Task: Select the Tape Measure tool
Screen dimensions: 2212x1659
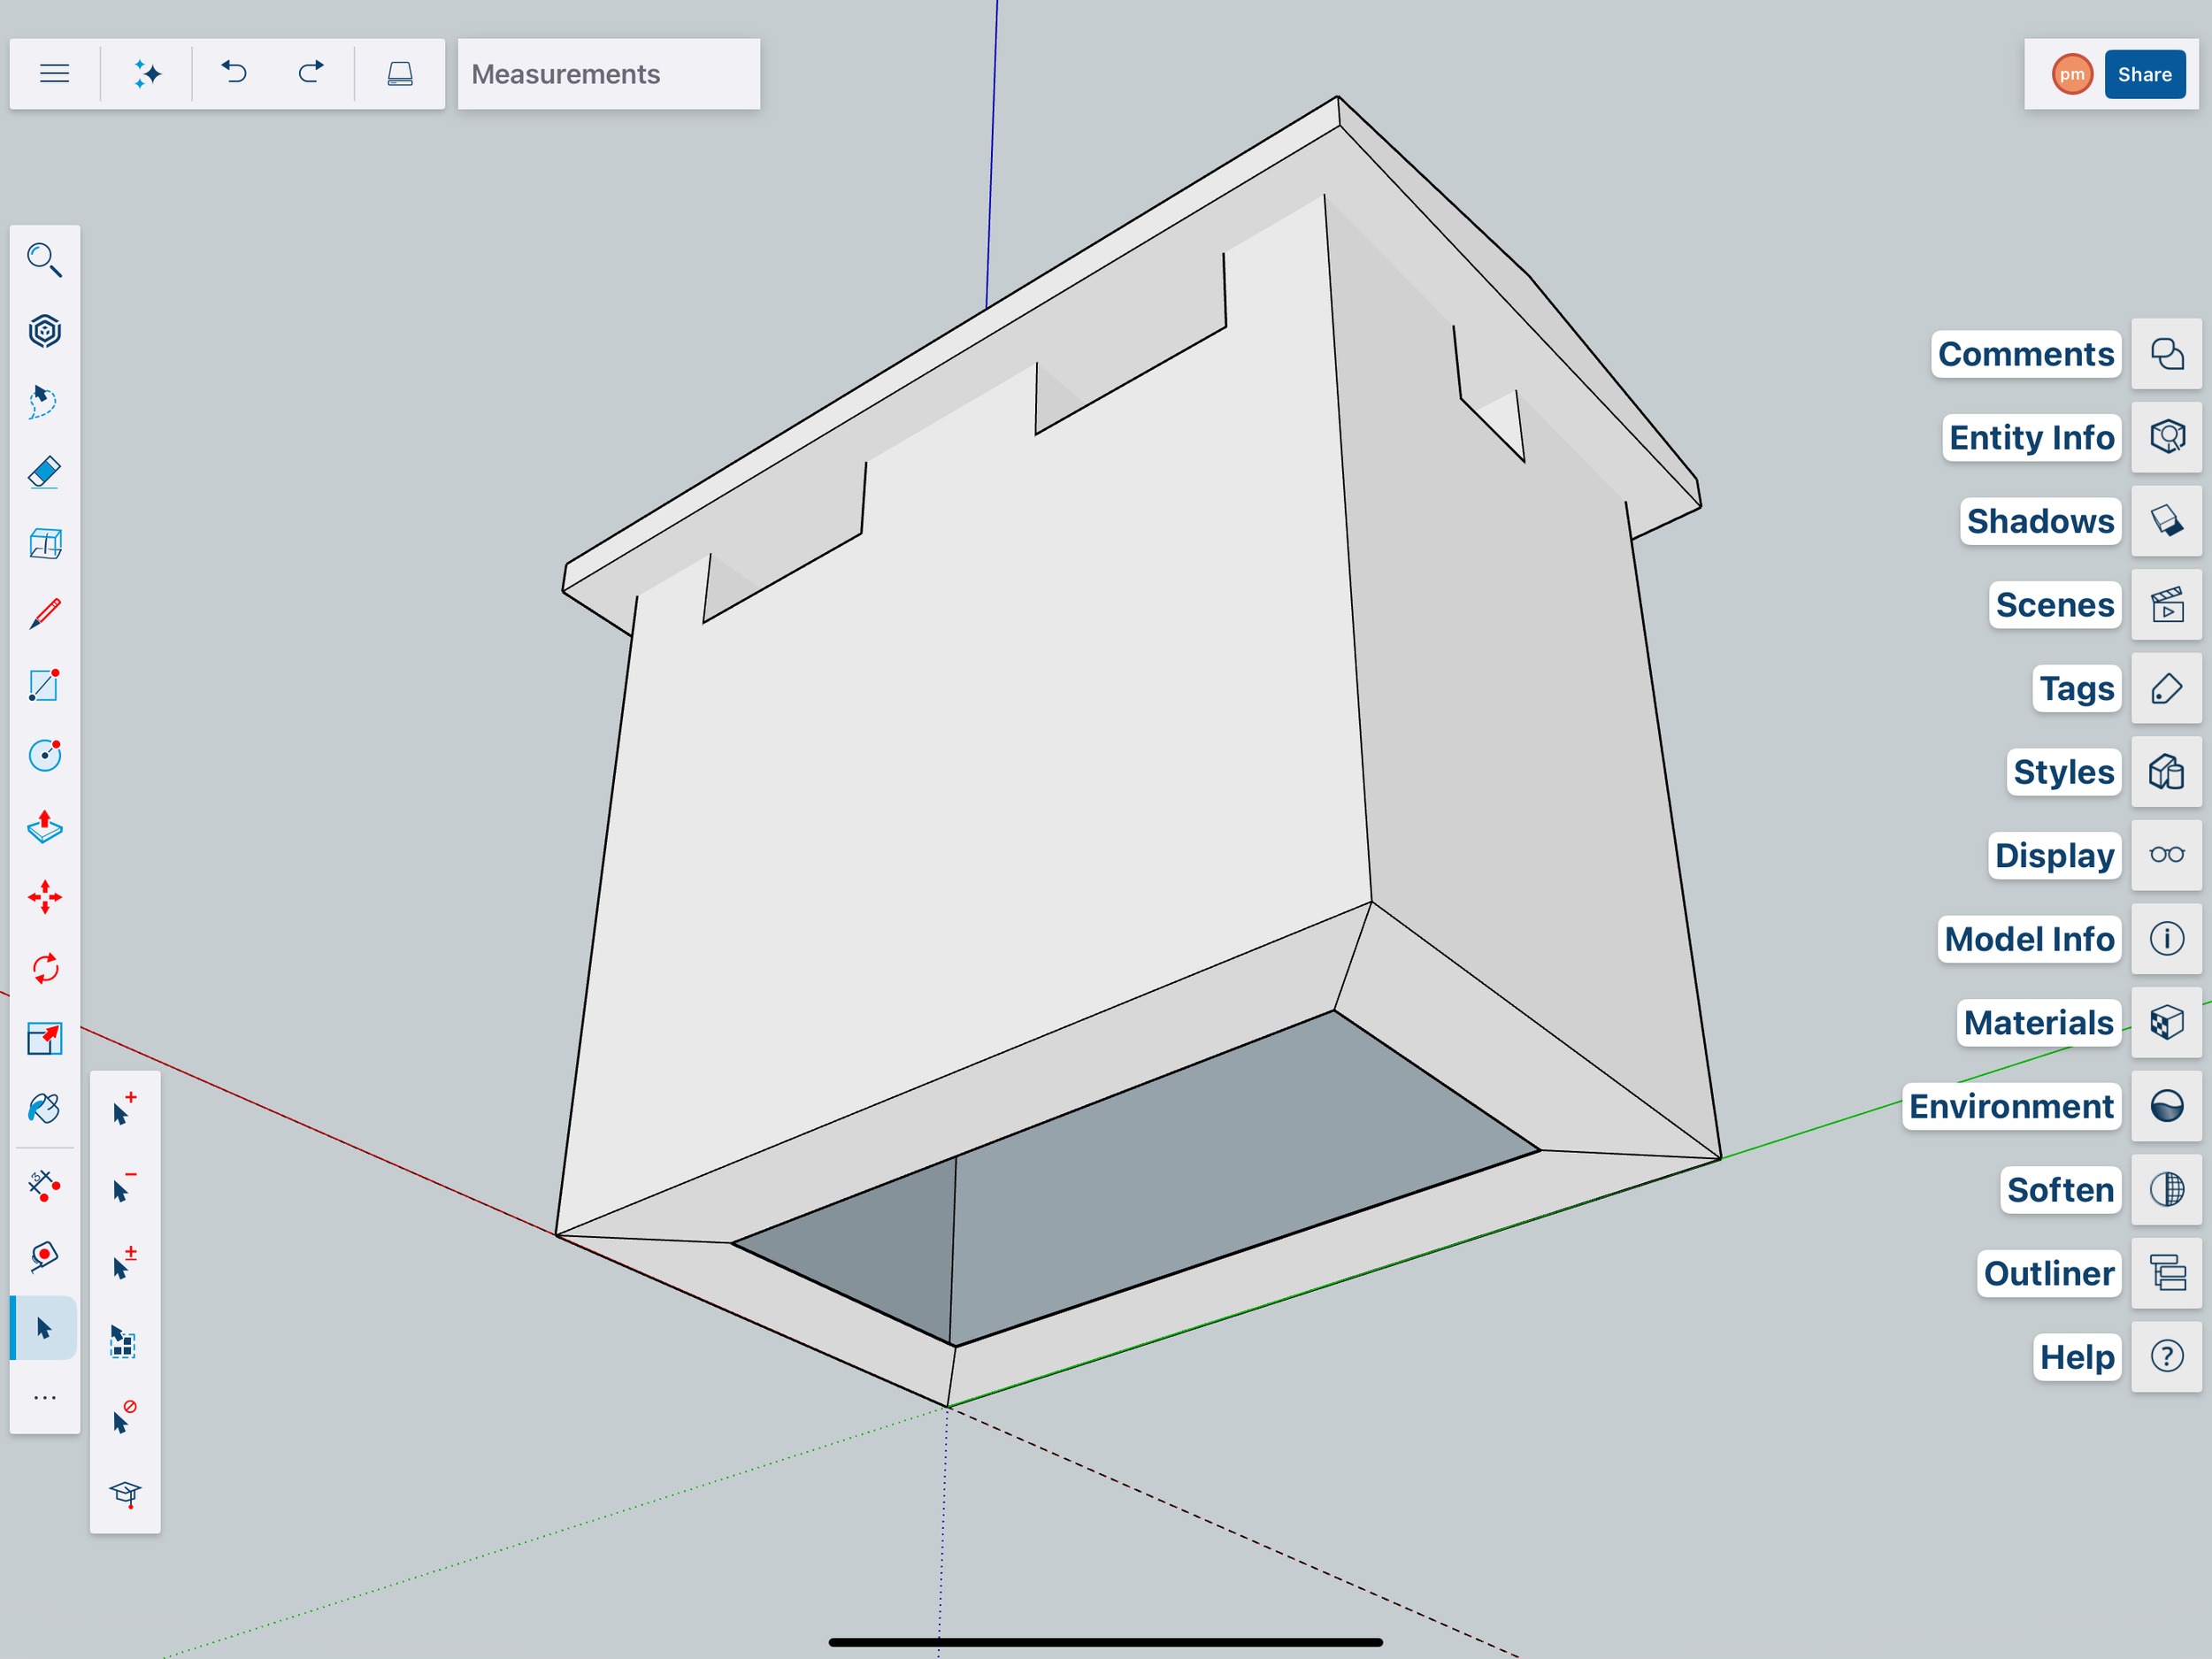Action: pos(44,1186)
